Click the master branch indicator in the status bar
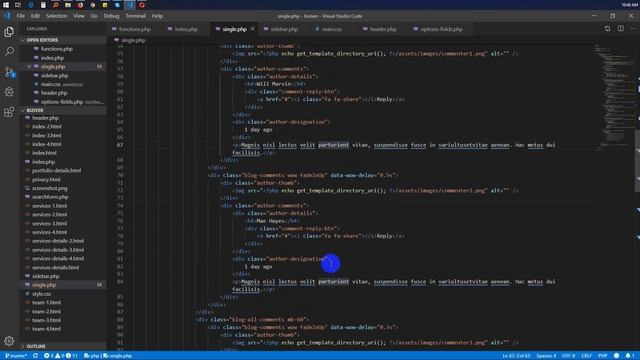This screenshot has width=640, height=360. point(16,356)
